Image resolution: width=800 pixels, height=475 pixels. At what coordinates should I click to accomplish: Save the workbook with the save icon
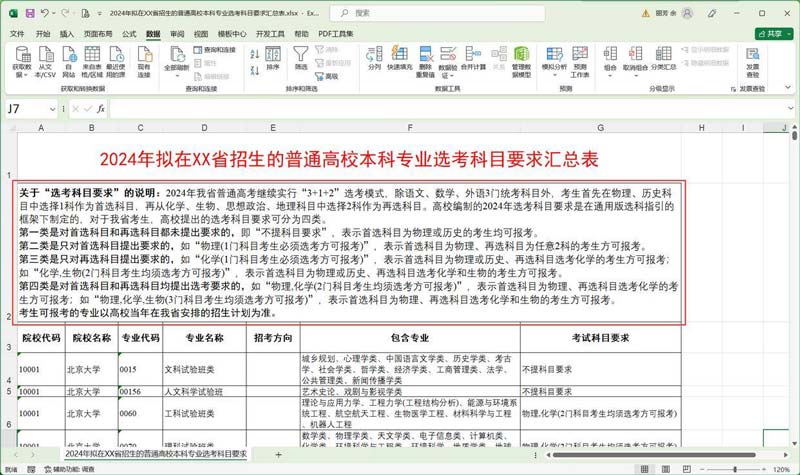click(30, 13)
